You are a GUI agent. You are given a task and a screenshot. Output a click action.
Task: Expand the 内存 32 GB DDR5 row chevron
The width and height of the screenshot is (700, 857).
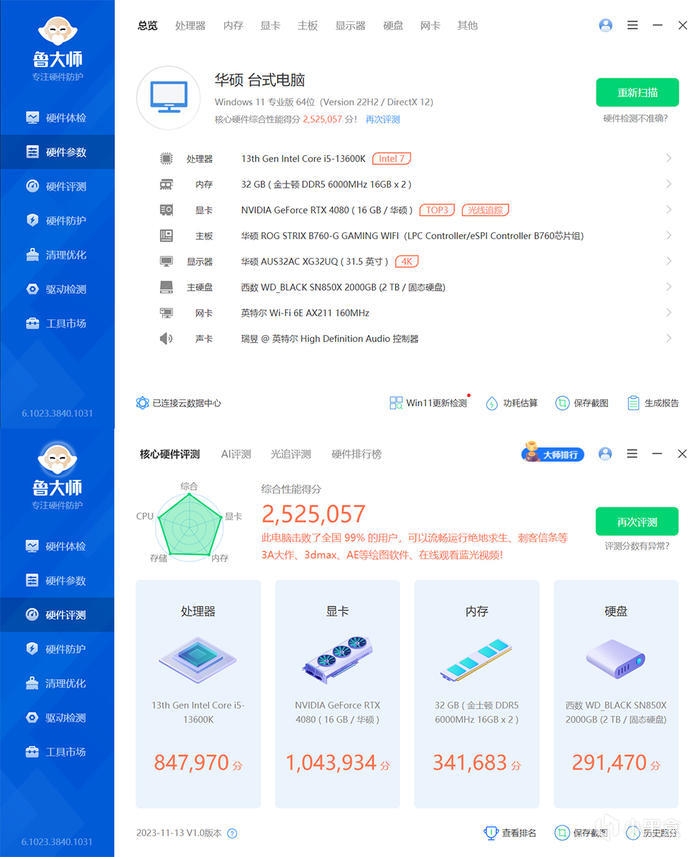668,184
